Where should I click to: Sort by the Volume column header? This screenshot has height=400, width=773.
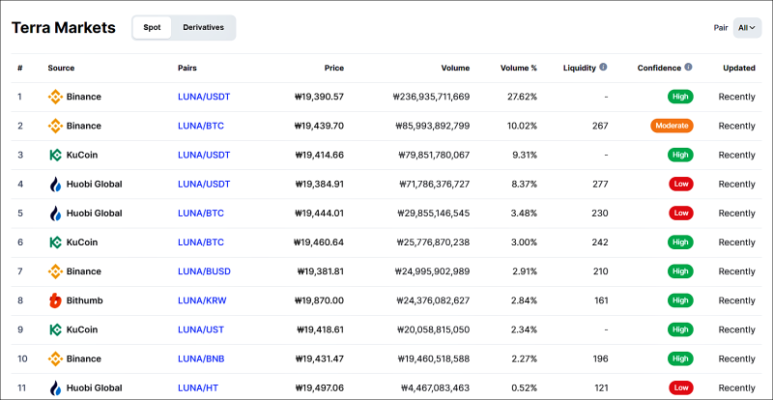[x=456, y=68]
